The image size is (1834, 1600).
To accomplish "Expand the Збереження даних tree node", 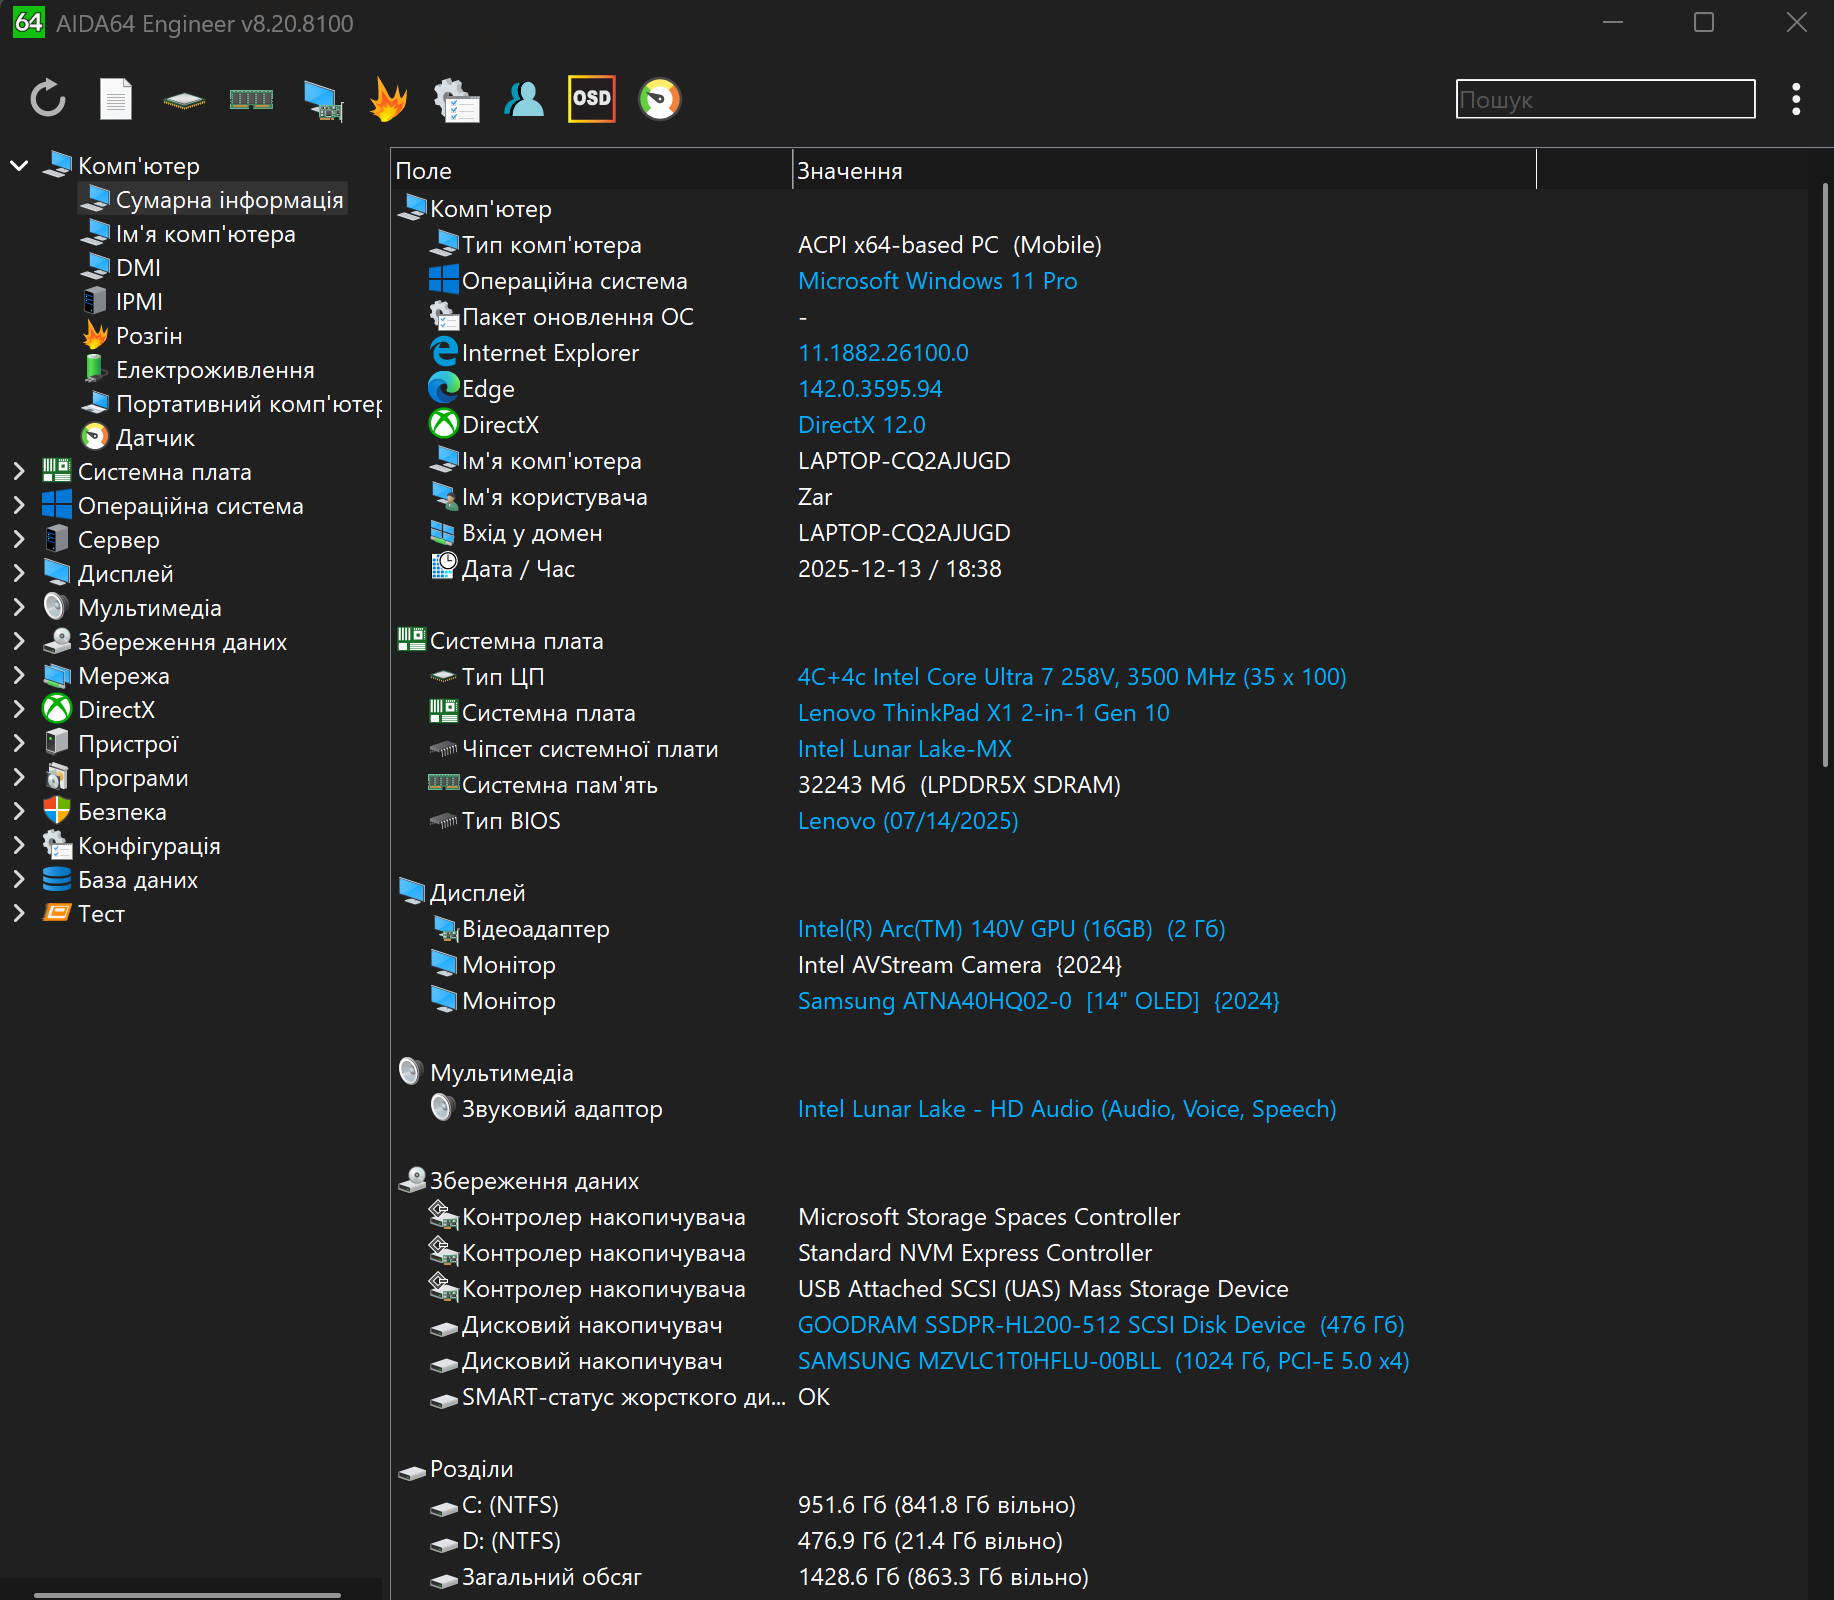I will 19,641.
